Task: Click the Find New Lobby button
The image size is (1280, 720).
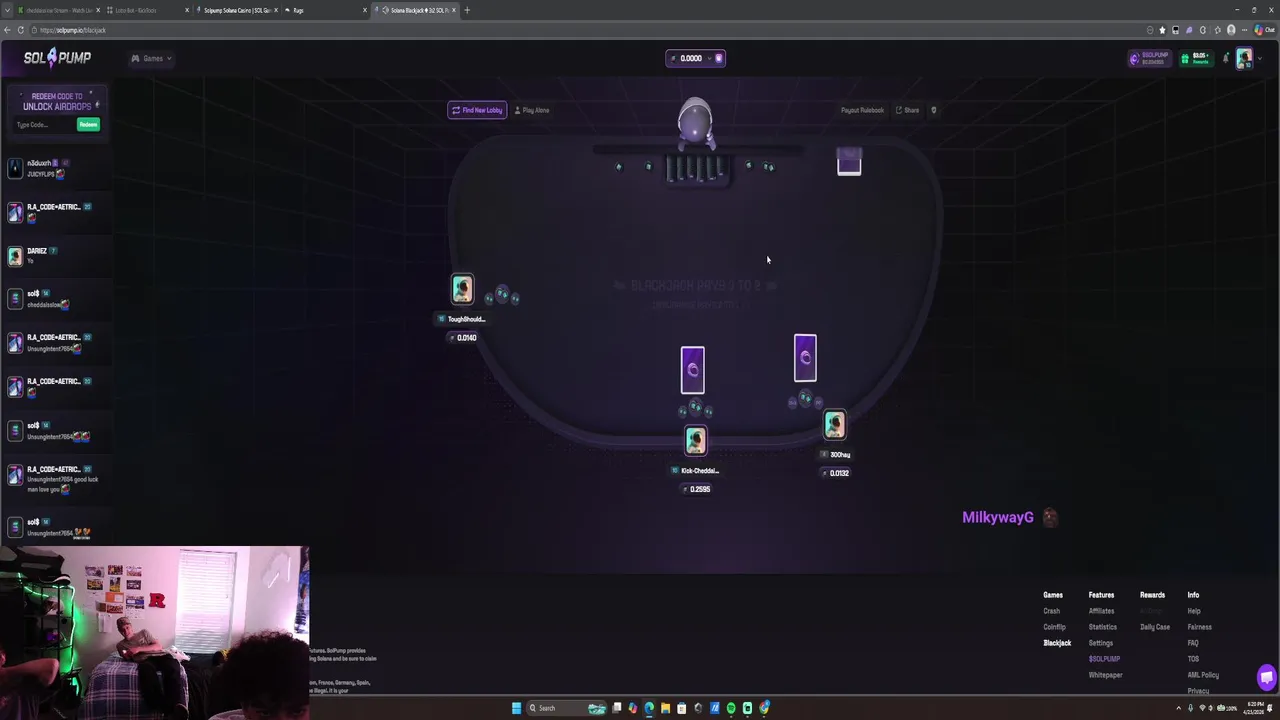Action: 477,110
